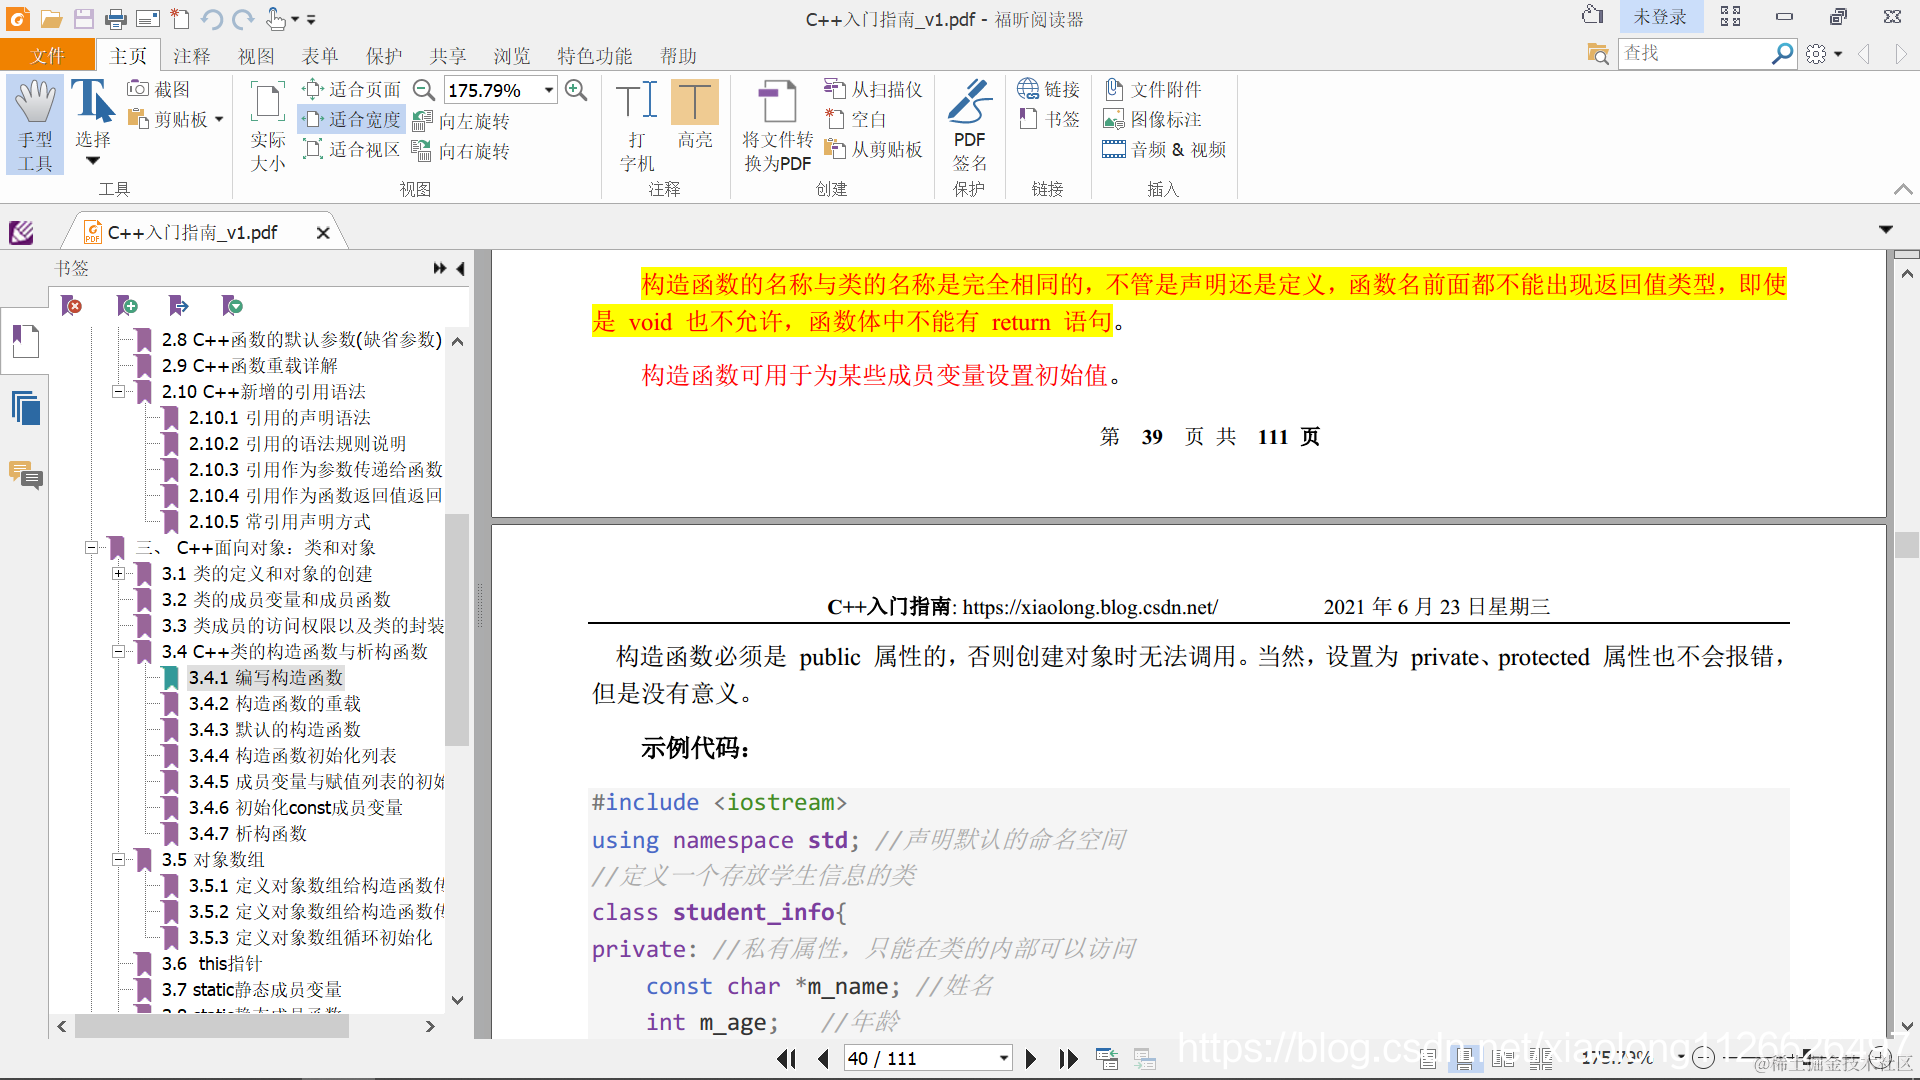Expand the 3.1 class definition bookmark
The image size is (1920, 1080).
(118, 574)
